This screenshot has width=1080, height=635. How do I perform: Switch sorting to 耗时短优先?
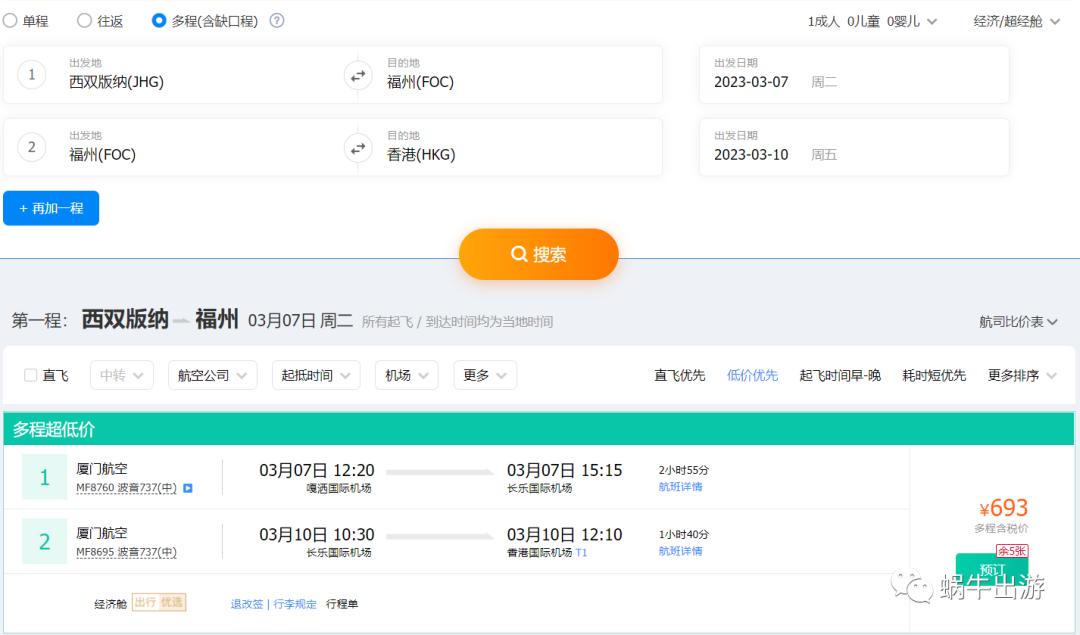click(933, 375)
